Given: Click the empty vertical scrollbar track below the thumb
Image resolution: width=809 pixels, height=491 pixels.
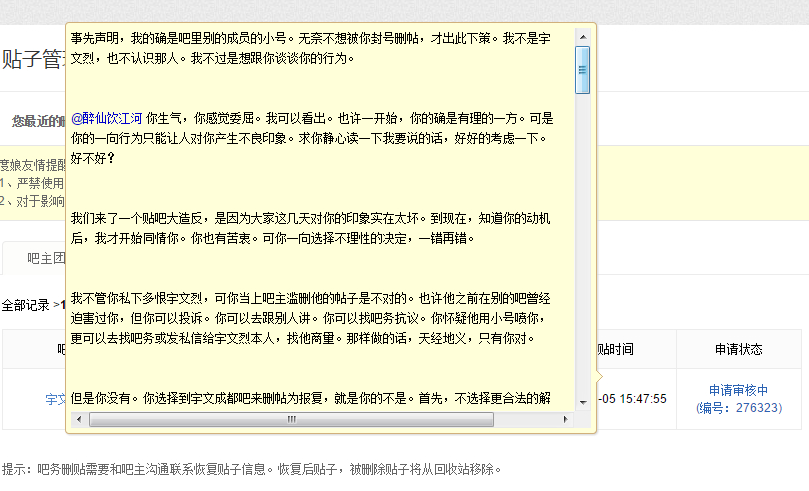Looking at the screenshot, I should coord(583,244).
